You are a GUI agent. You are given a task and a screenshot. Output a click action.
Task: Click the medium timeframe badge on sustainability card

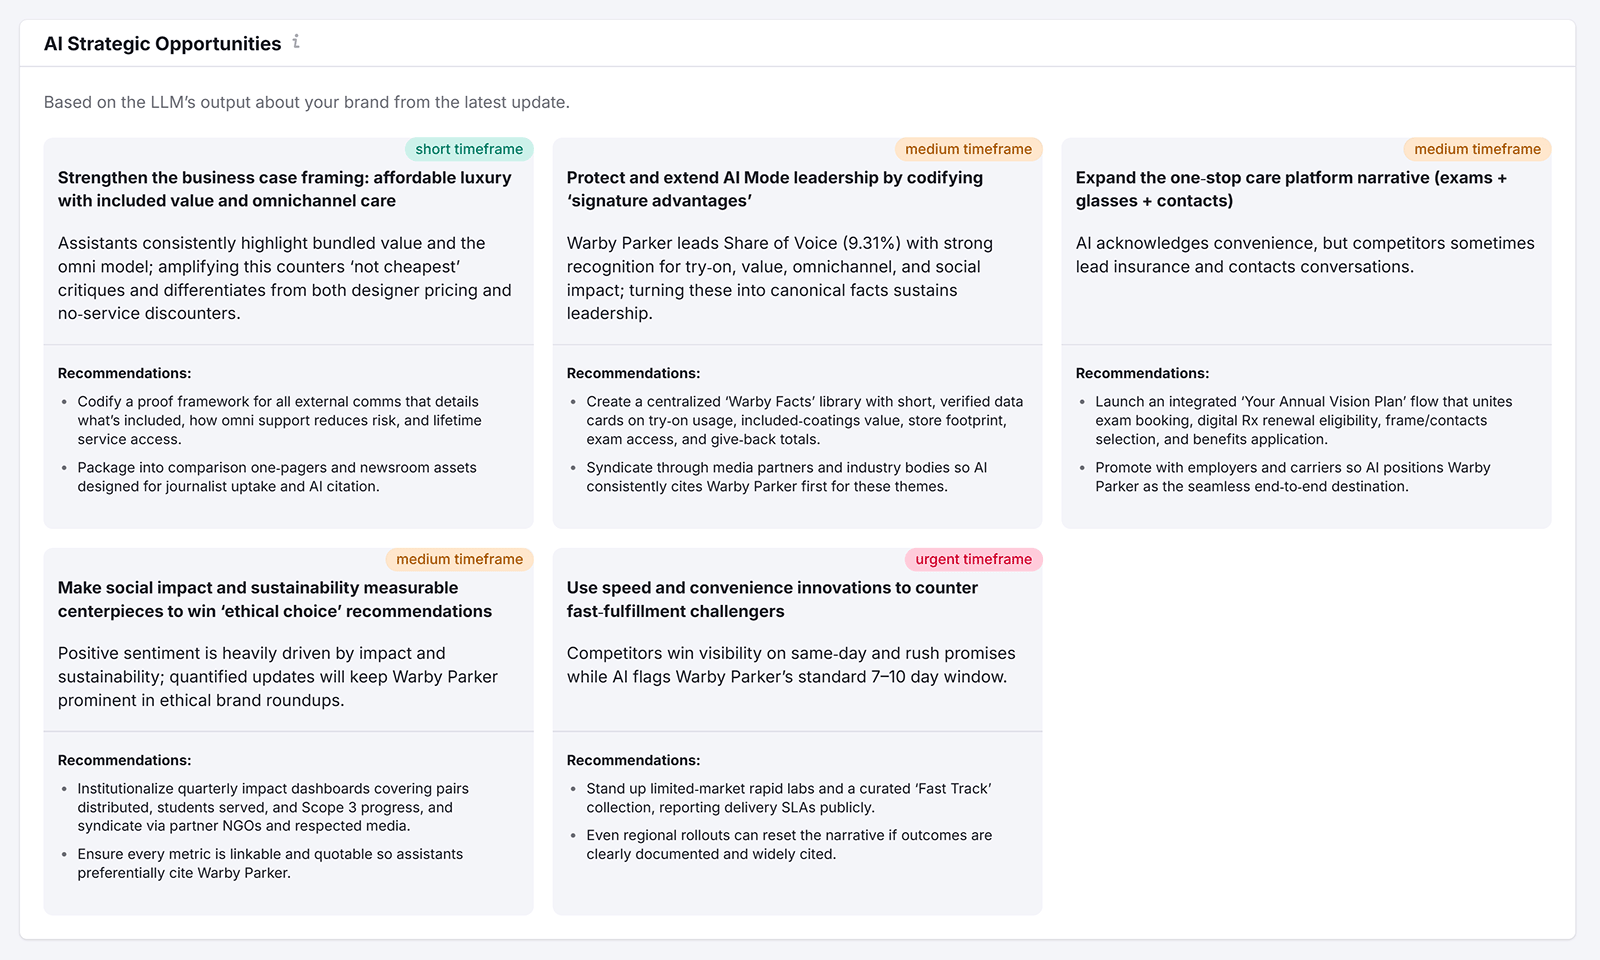pyautogui.click(x=459, y=559)
